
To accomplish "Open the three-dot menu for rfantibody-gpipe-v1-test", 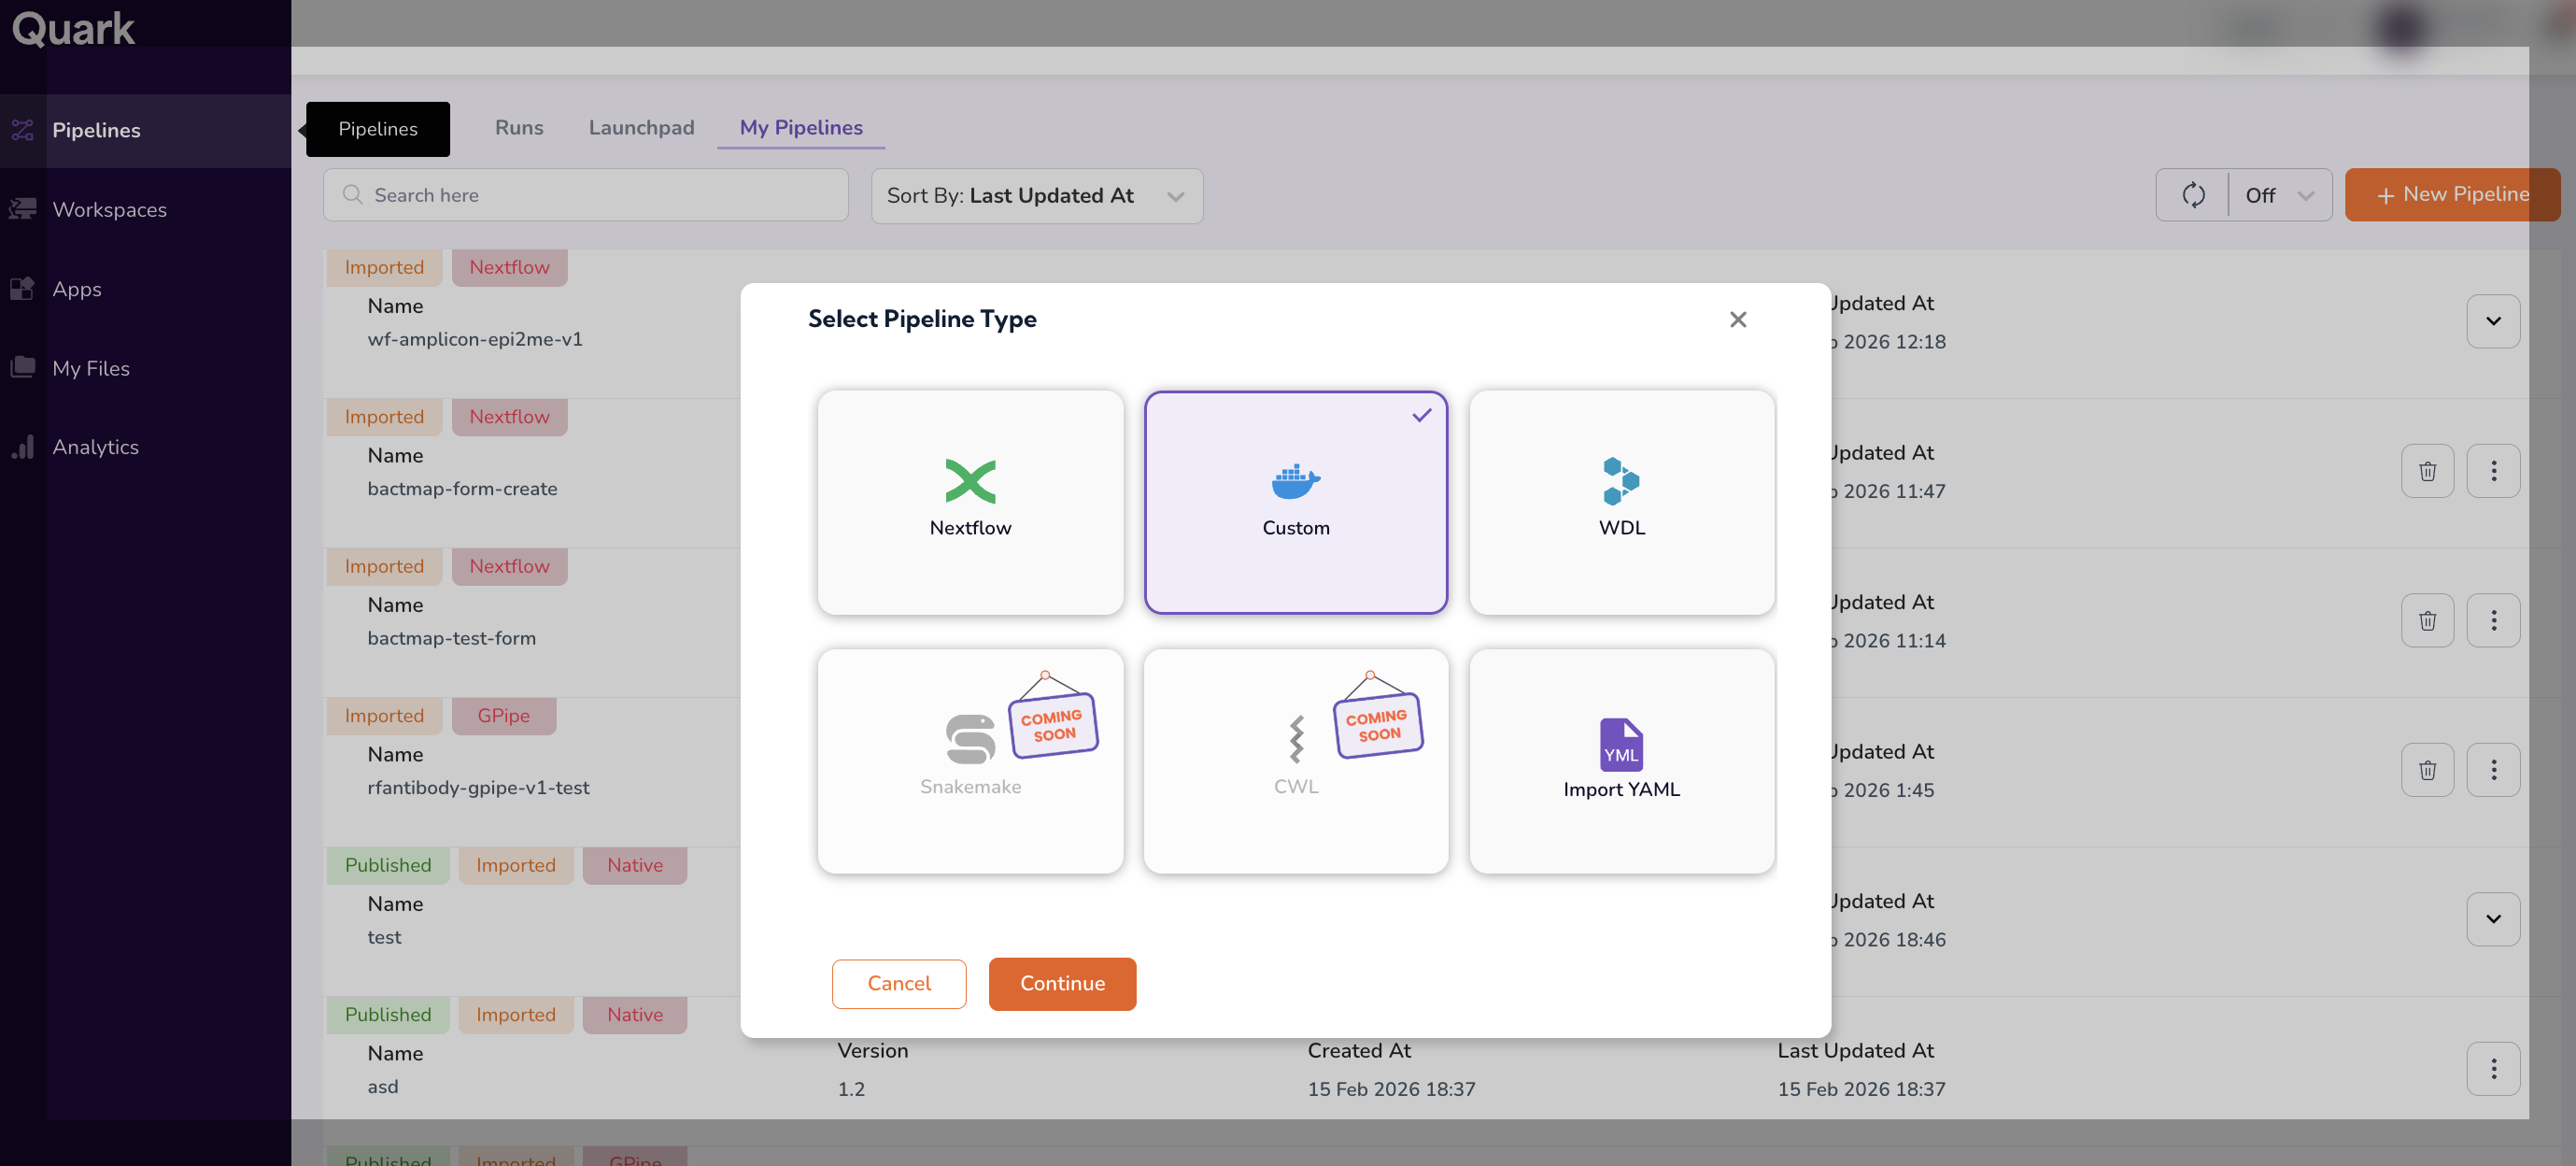I will tap(2492, 770).
